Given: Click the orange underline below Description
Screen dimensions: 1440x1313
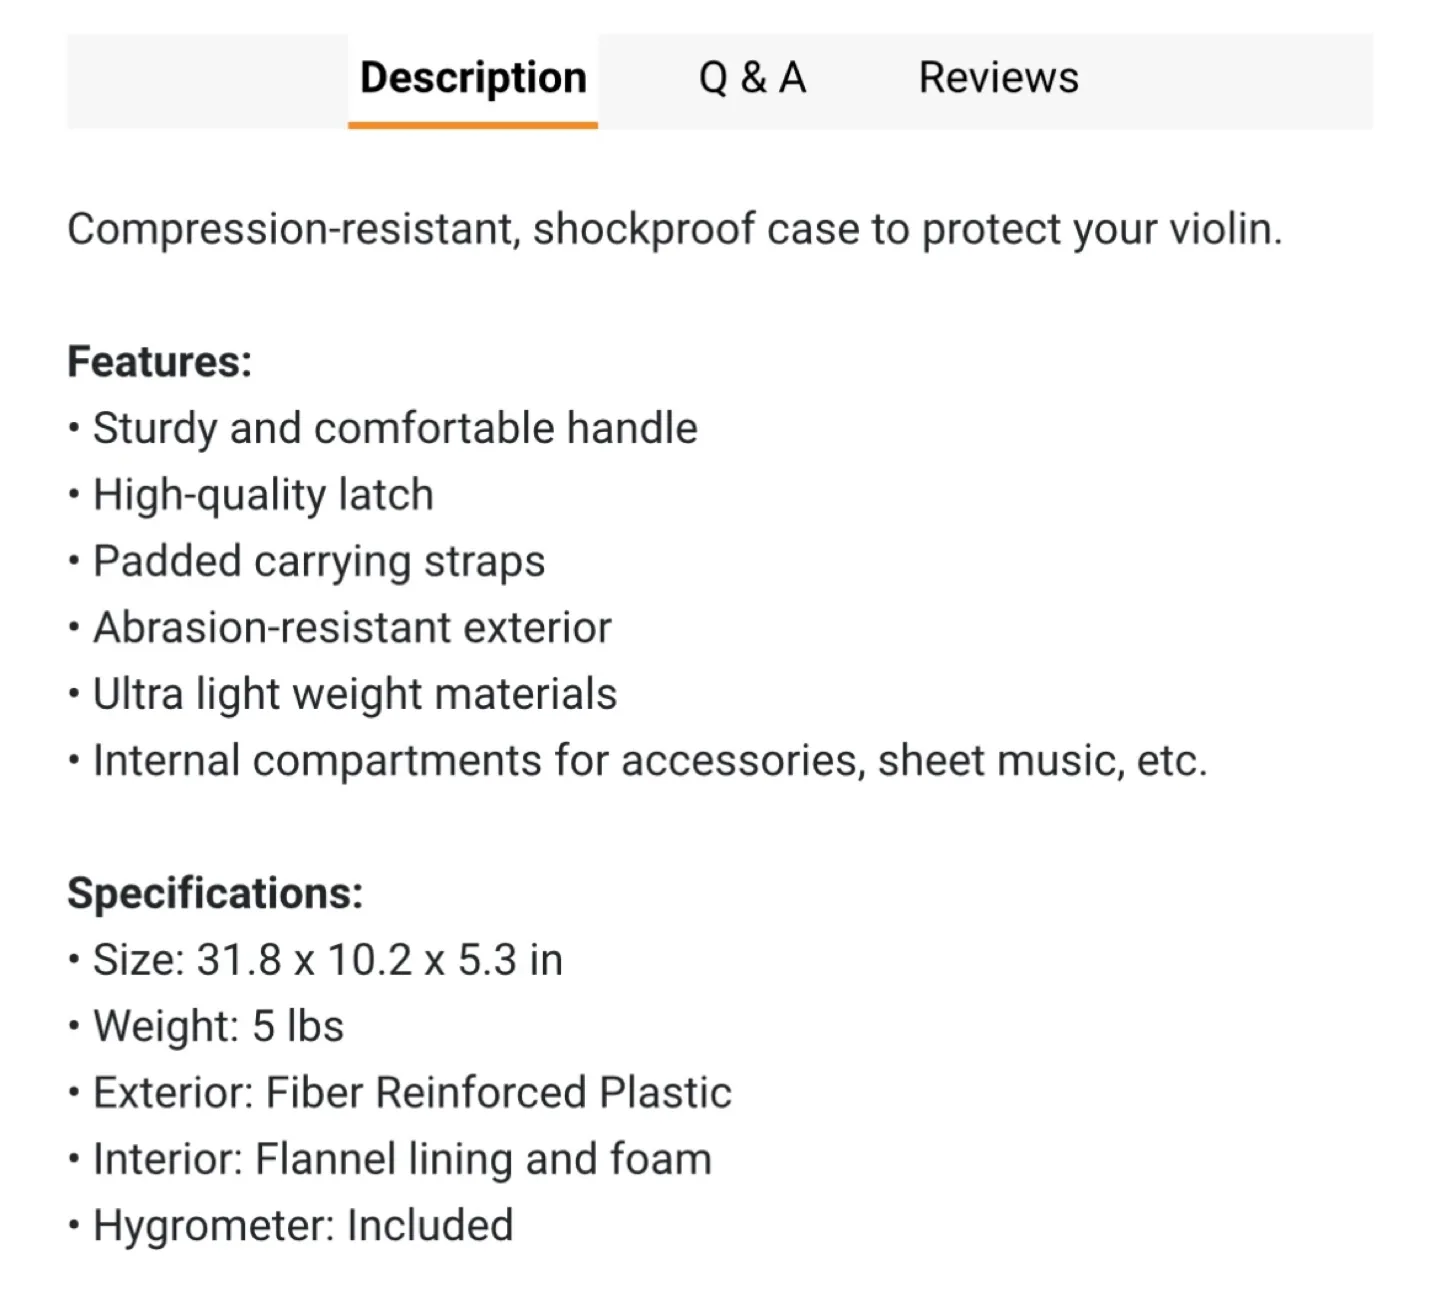Looking at the screenshot, I should (x=472, y=122).
